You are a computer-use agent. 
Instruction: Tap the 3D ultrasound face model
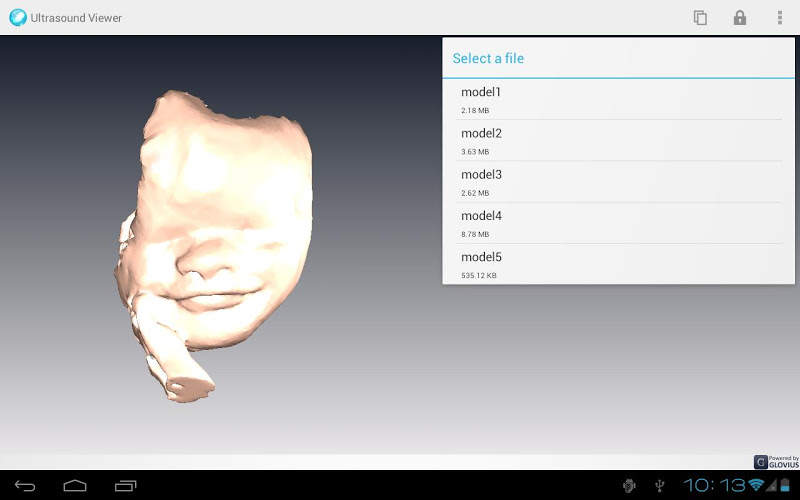214,245
